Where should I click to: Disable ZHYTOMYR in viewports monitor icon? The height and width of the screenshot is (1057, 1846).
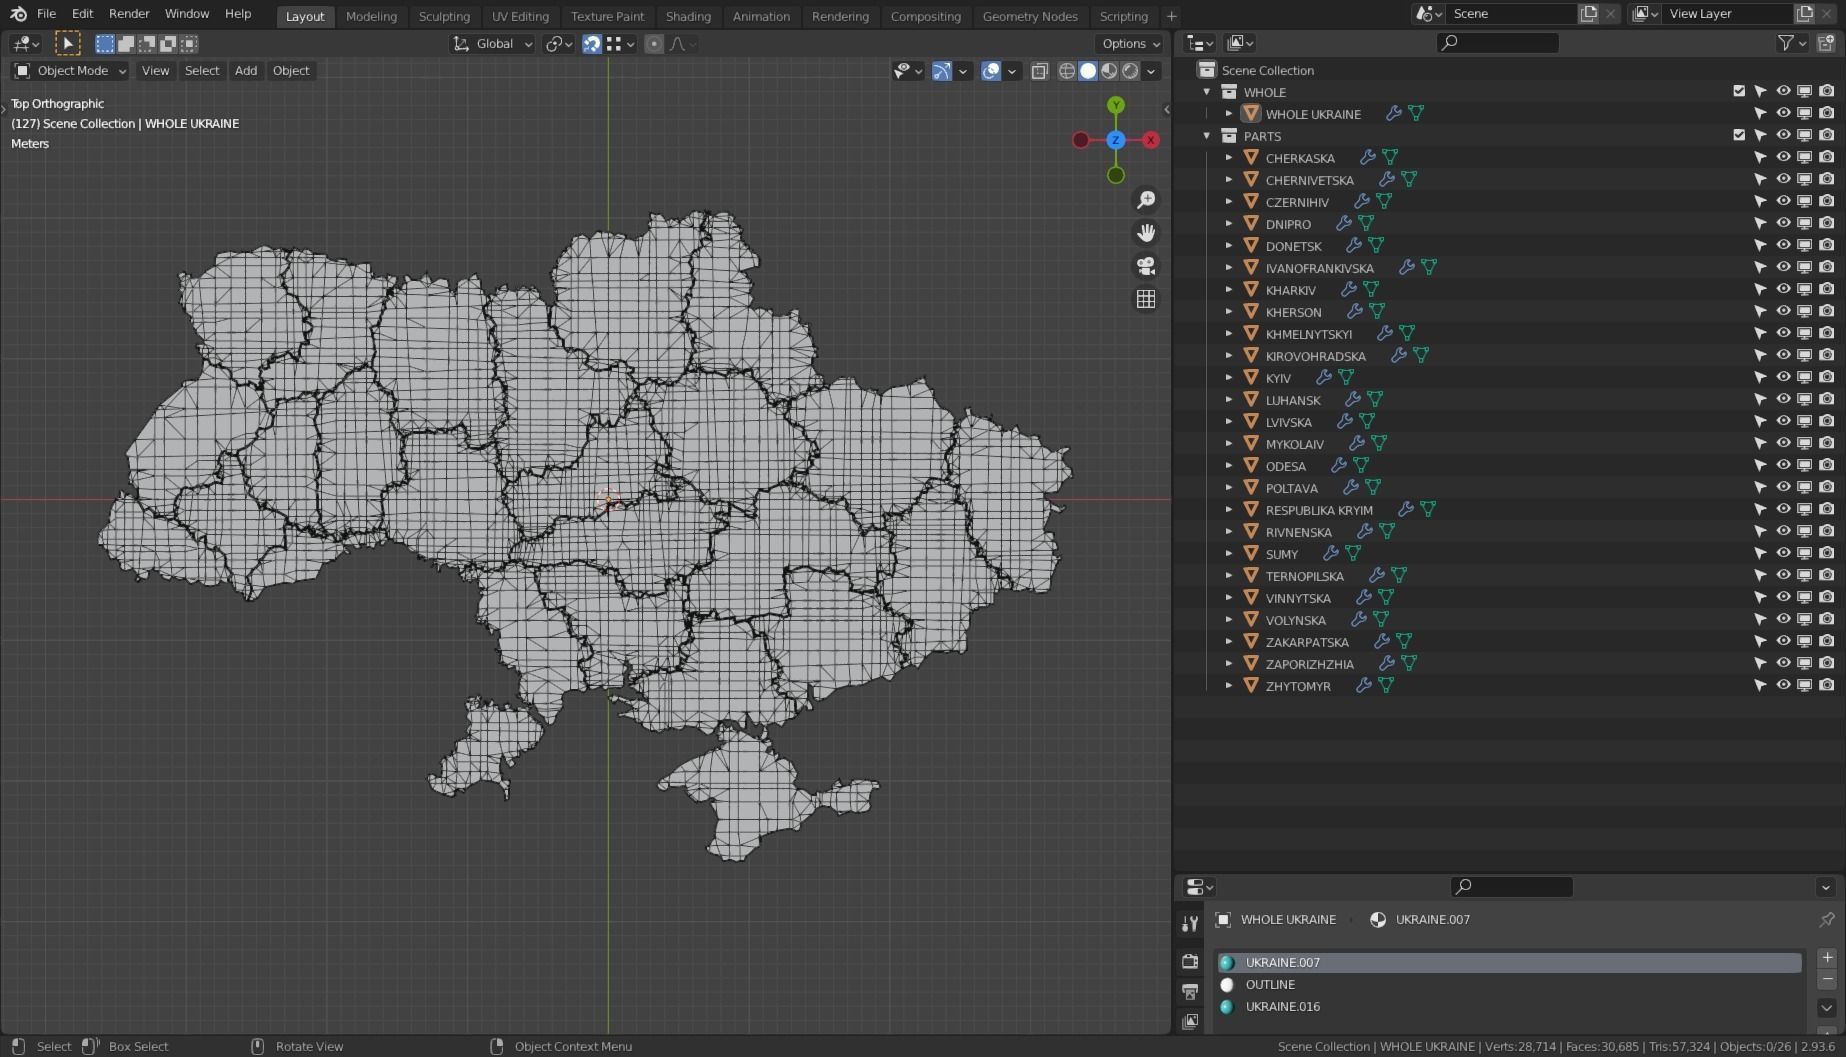[1804, 686]
